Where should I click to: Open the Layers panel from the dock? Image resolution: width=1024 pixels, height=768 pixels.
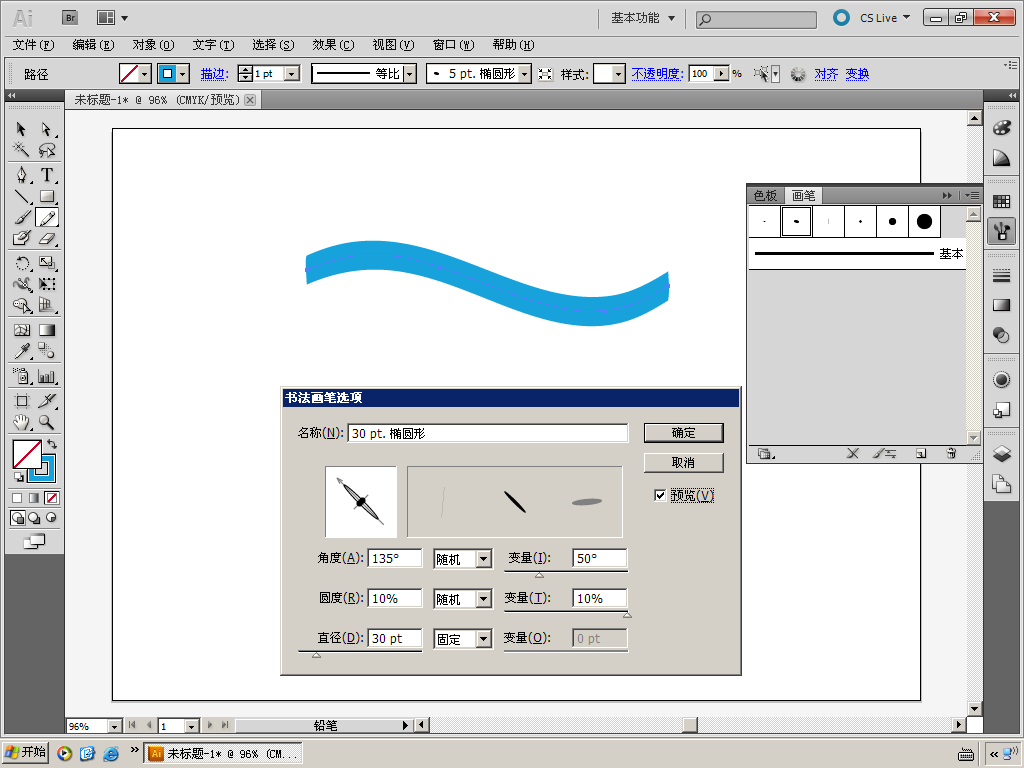click(x=1001, y=453)
